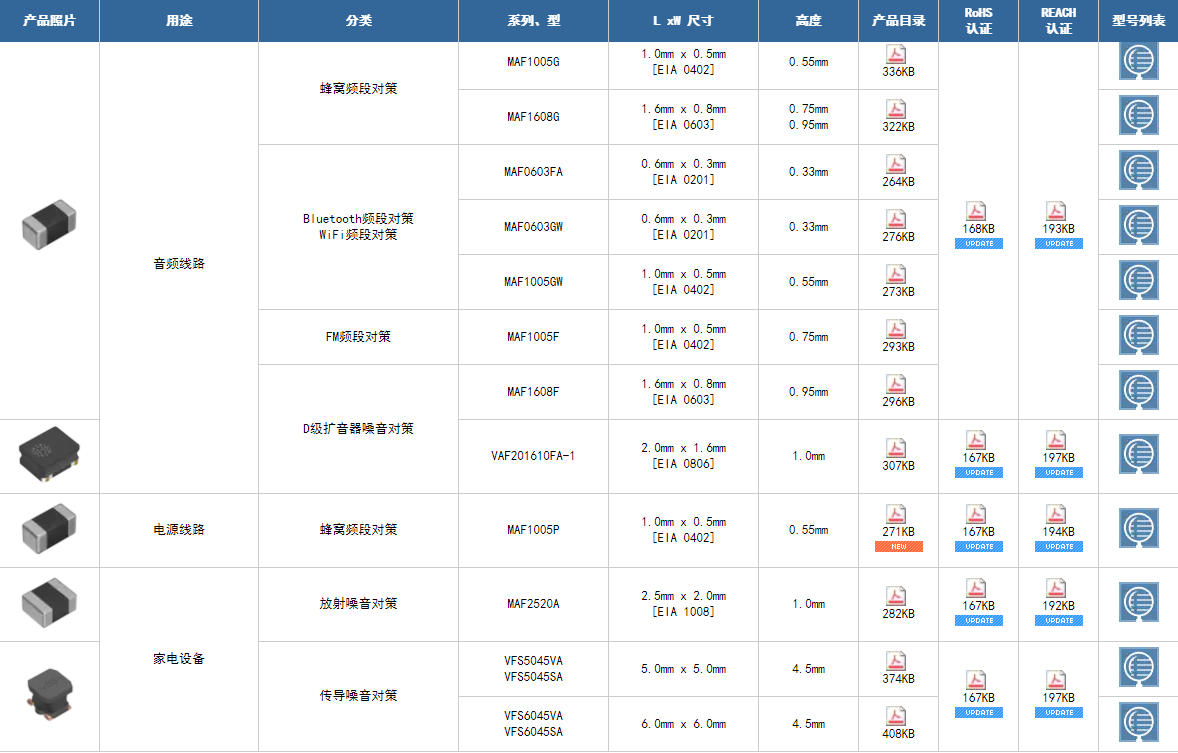This screenshot has height=753, width=1178.
Task: Click the MAF1608G series name
Action: click(x=533, y=117)
